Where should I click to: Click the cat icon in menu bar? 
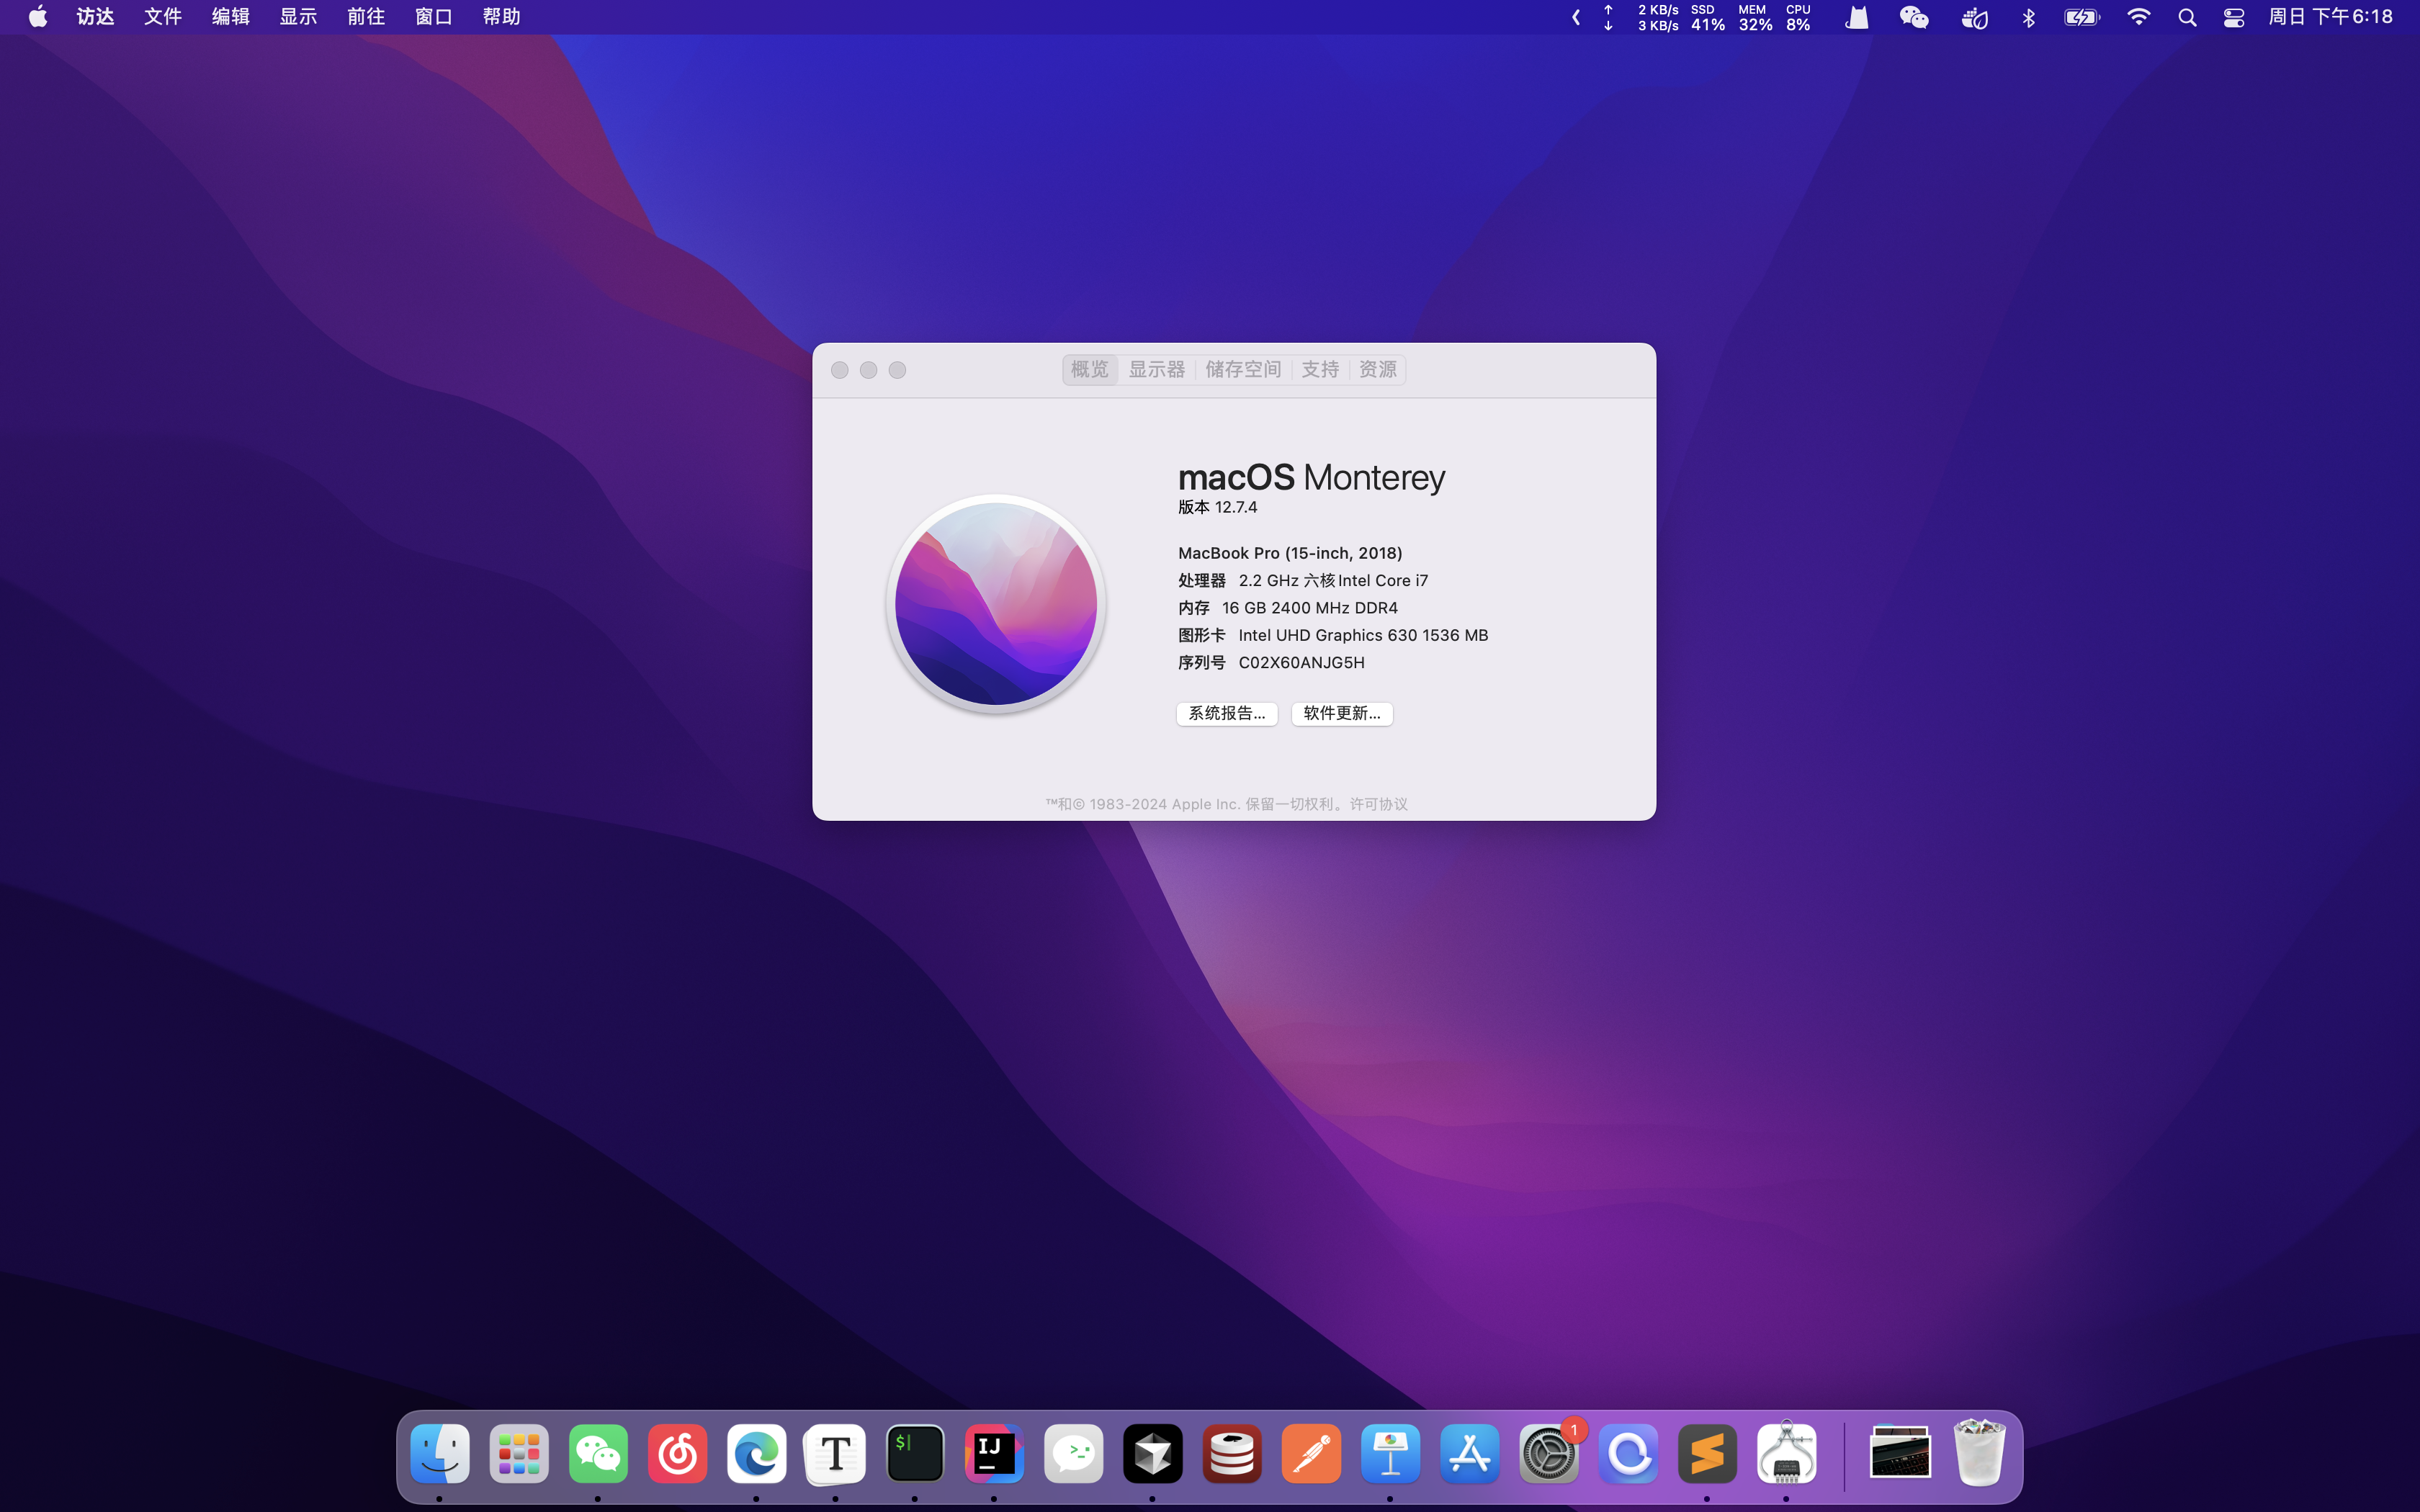point(1857,17)
